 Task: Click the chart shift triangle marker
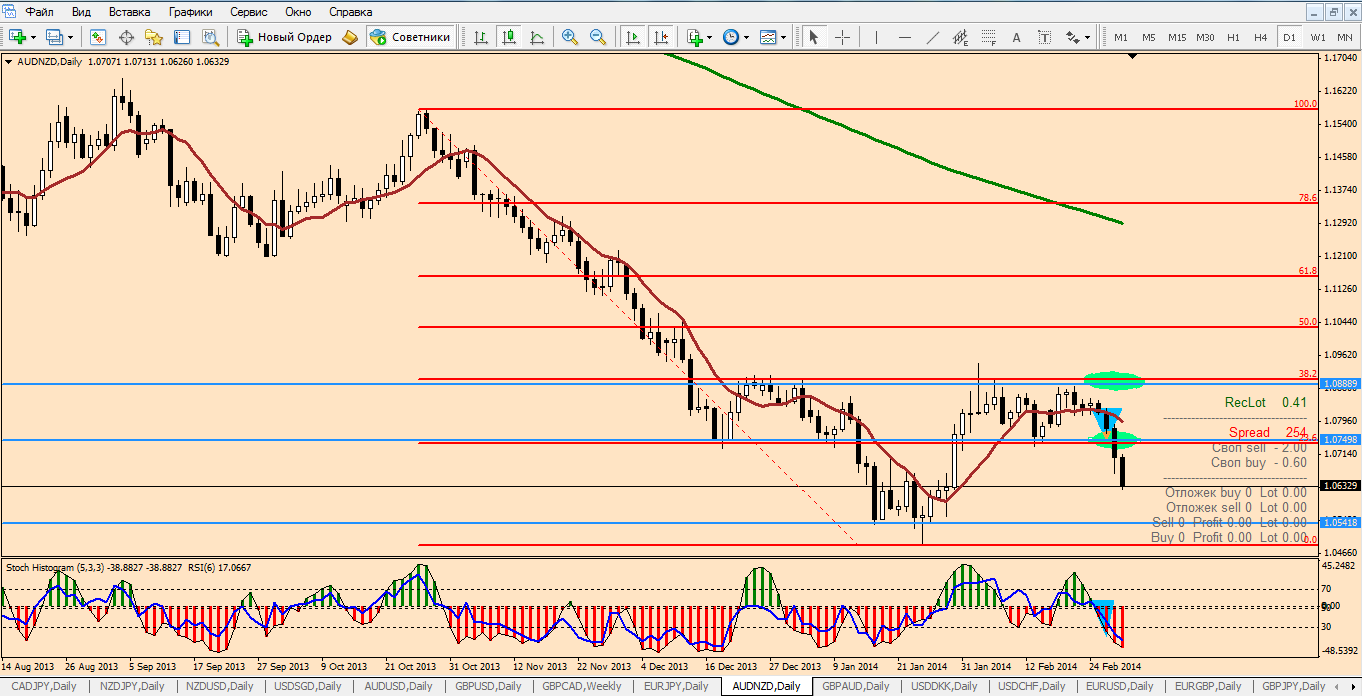click(x=1132, y=57)
